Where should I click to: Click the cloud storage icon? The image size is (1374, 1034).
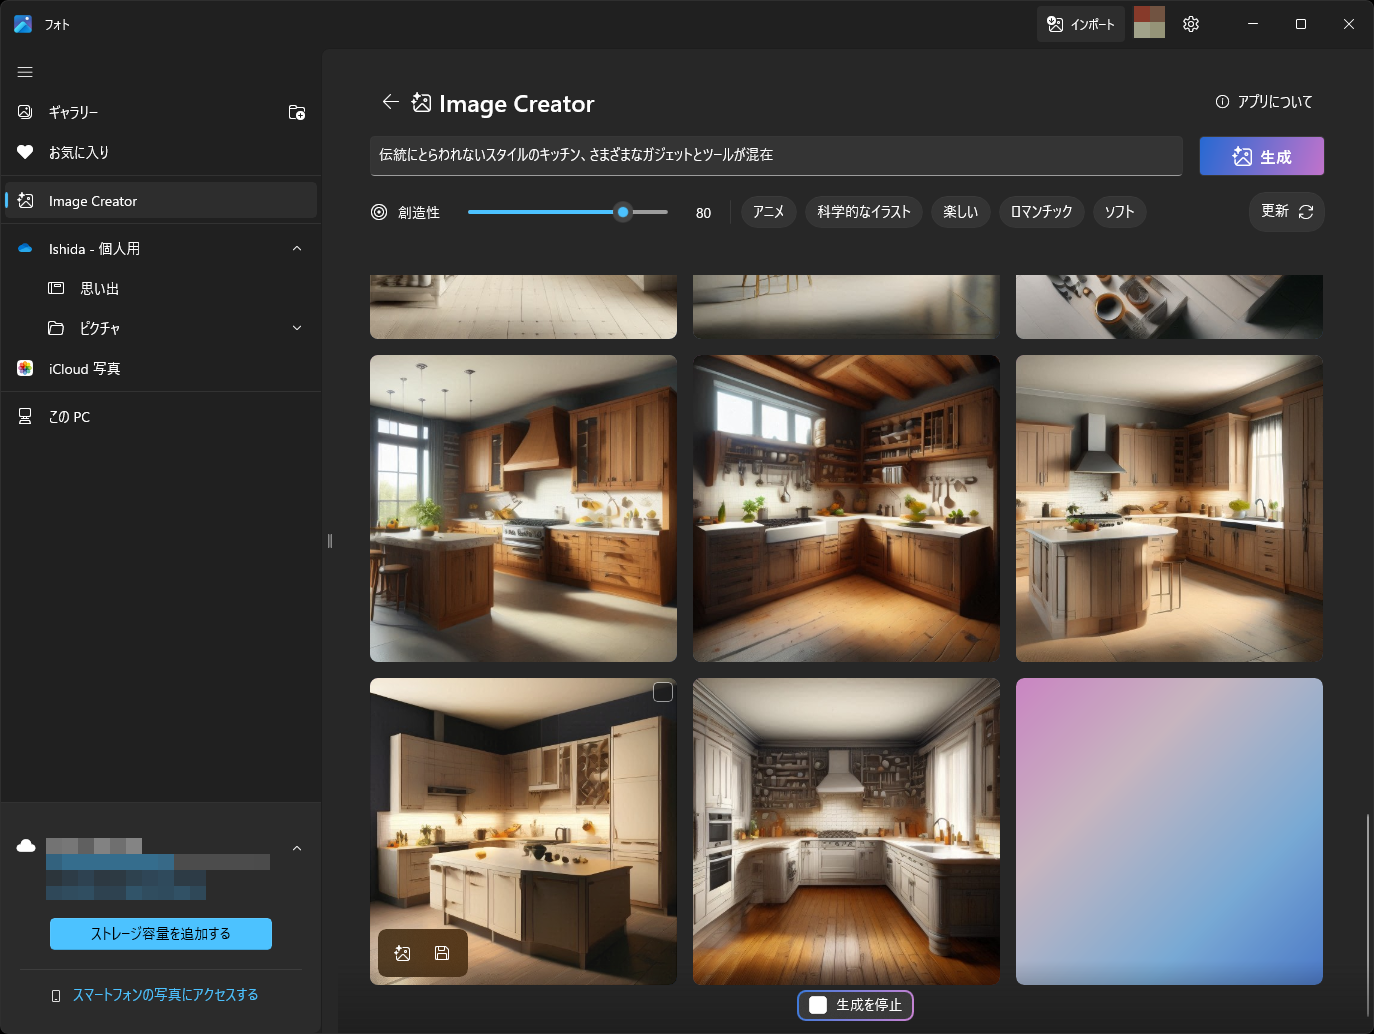tap(26, 846)
